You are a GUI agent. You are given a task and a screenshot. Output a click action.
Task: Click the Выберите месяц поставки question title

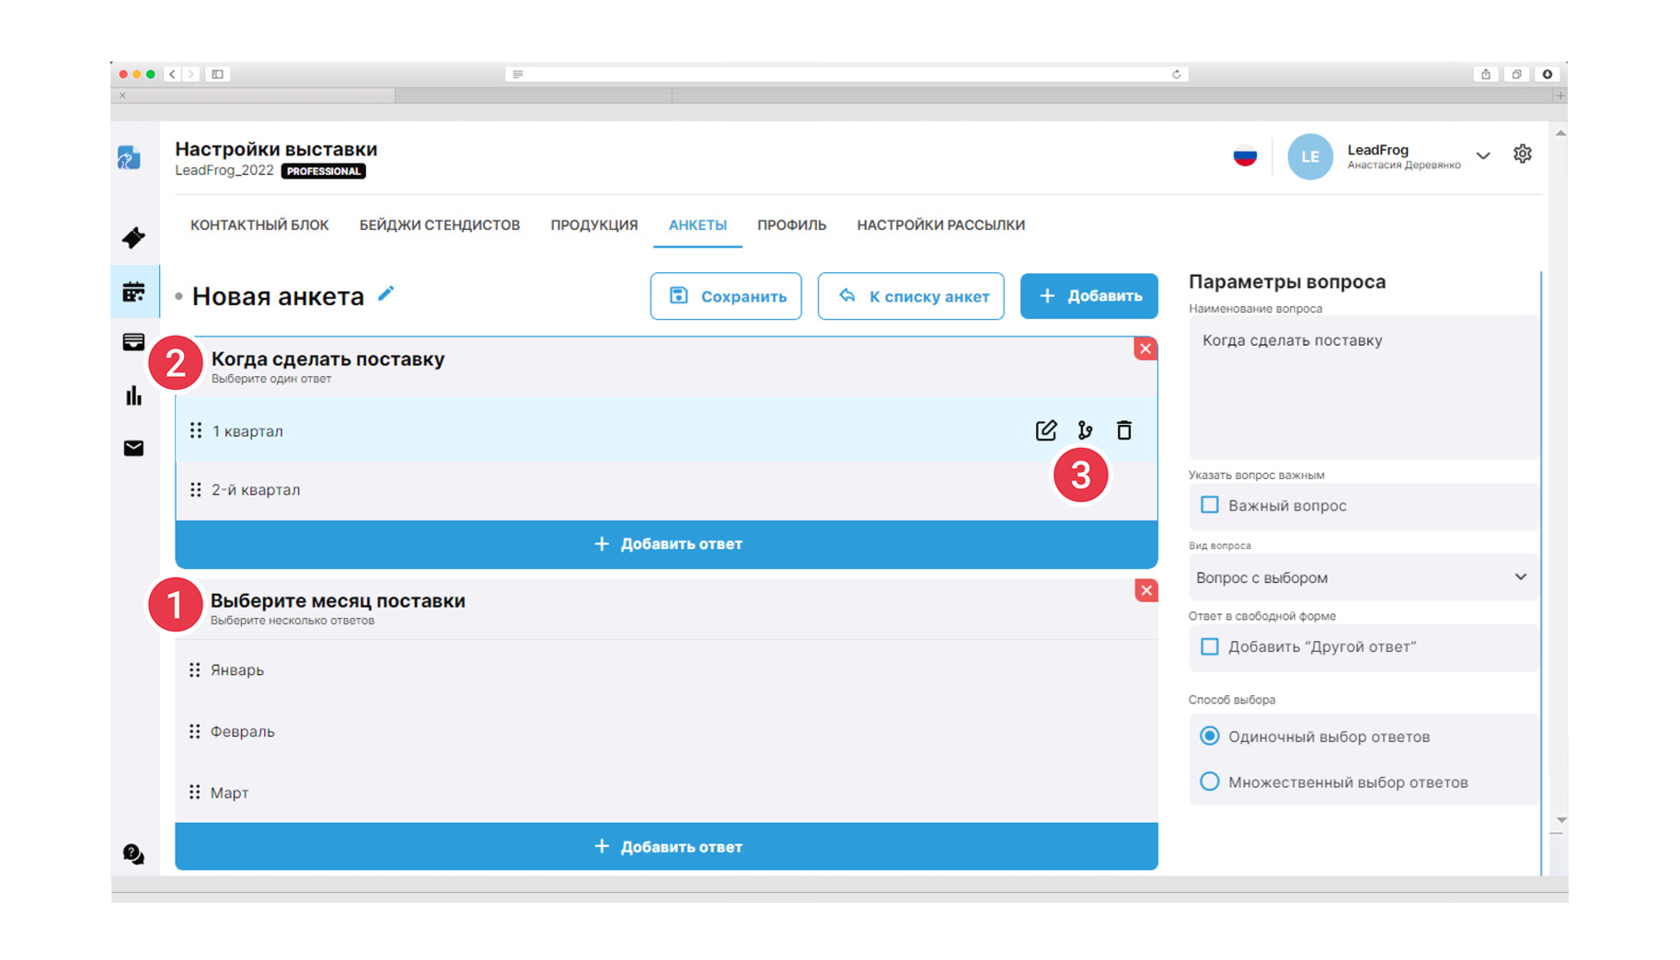[338, 601]
